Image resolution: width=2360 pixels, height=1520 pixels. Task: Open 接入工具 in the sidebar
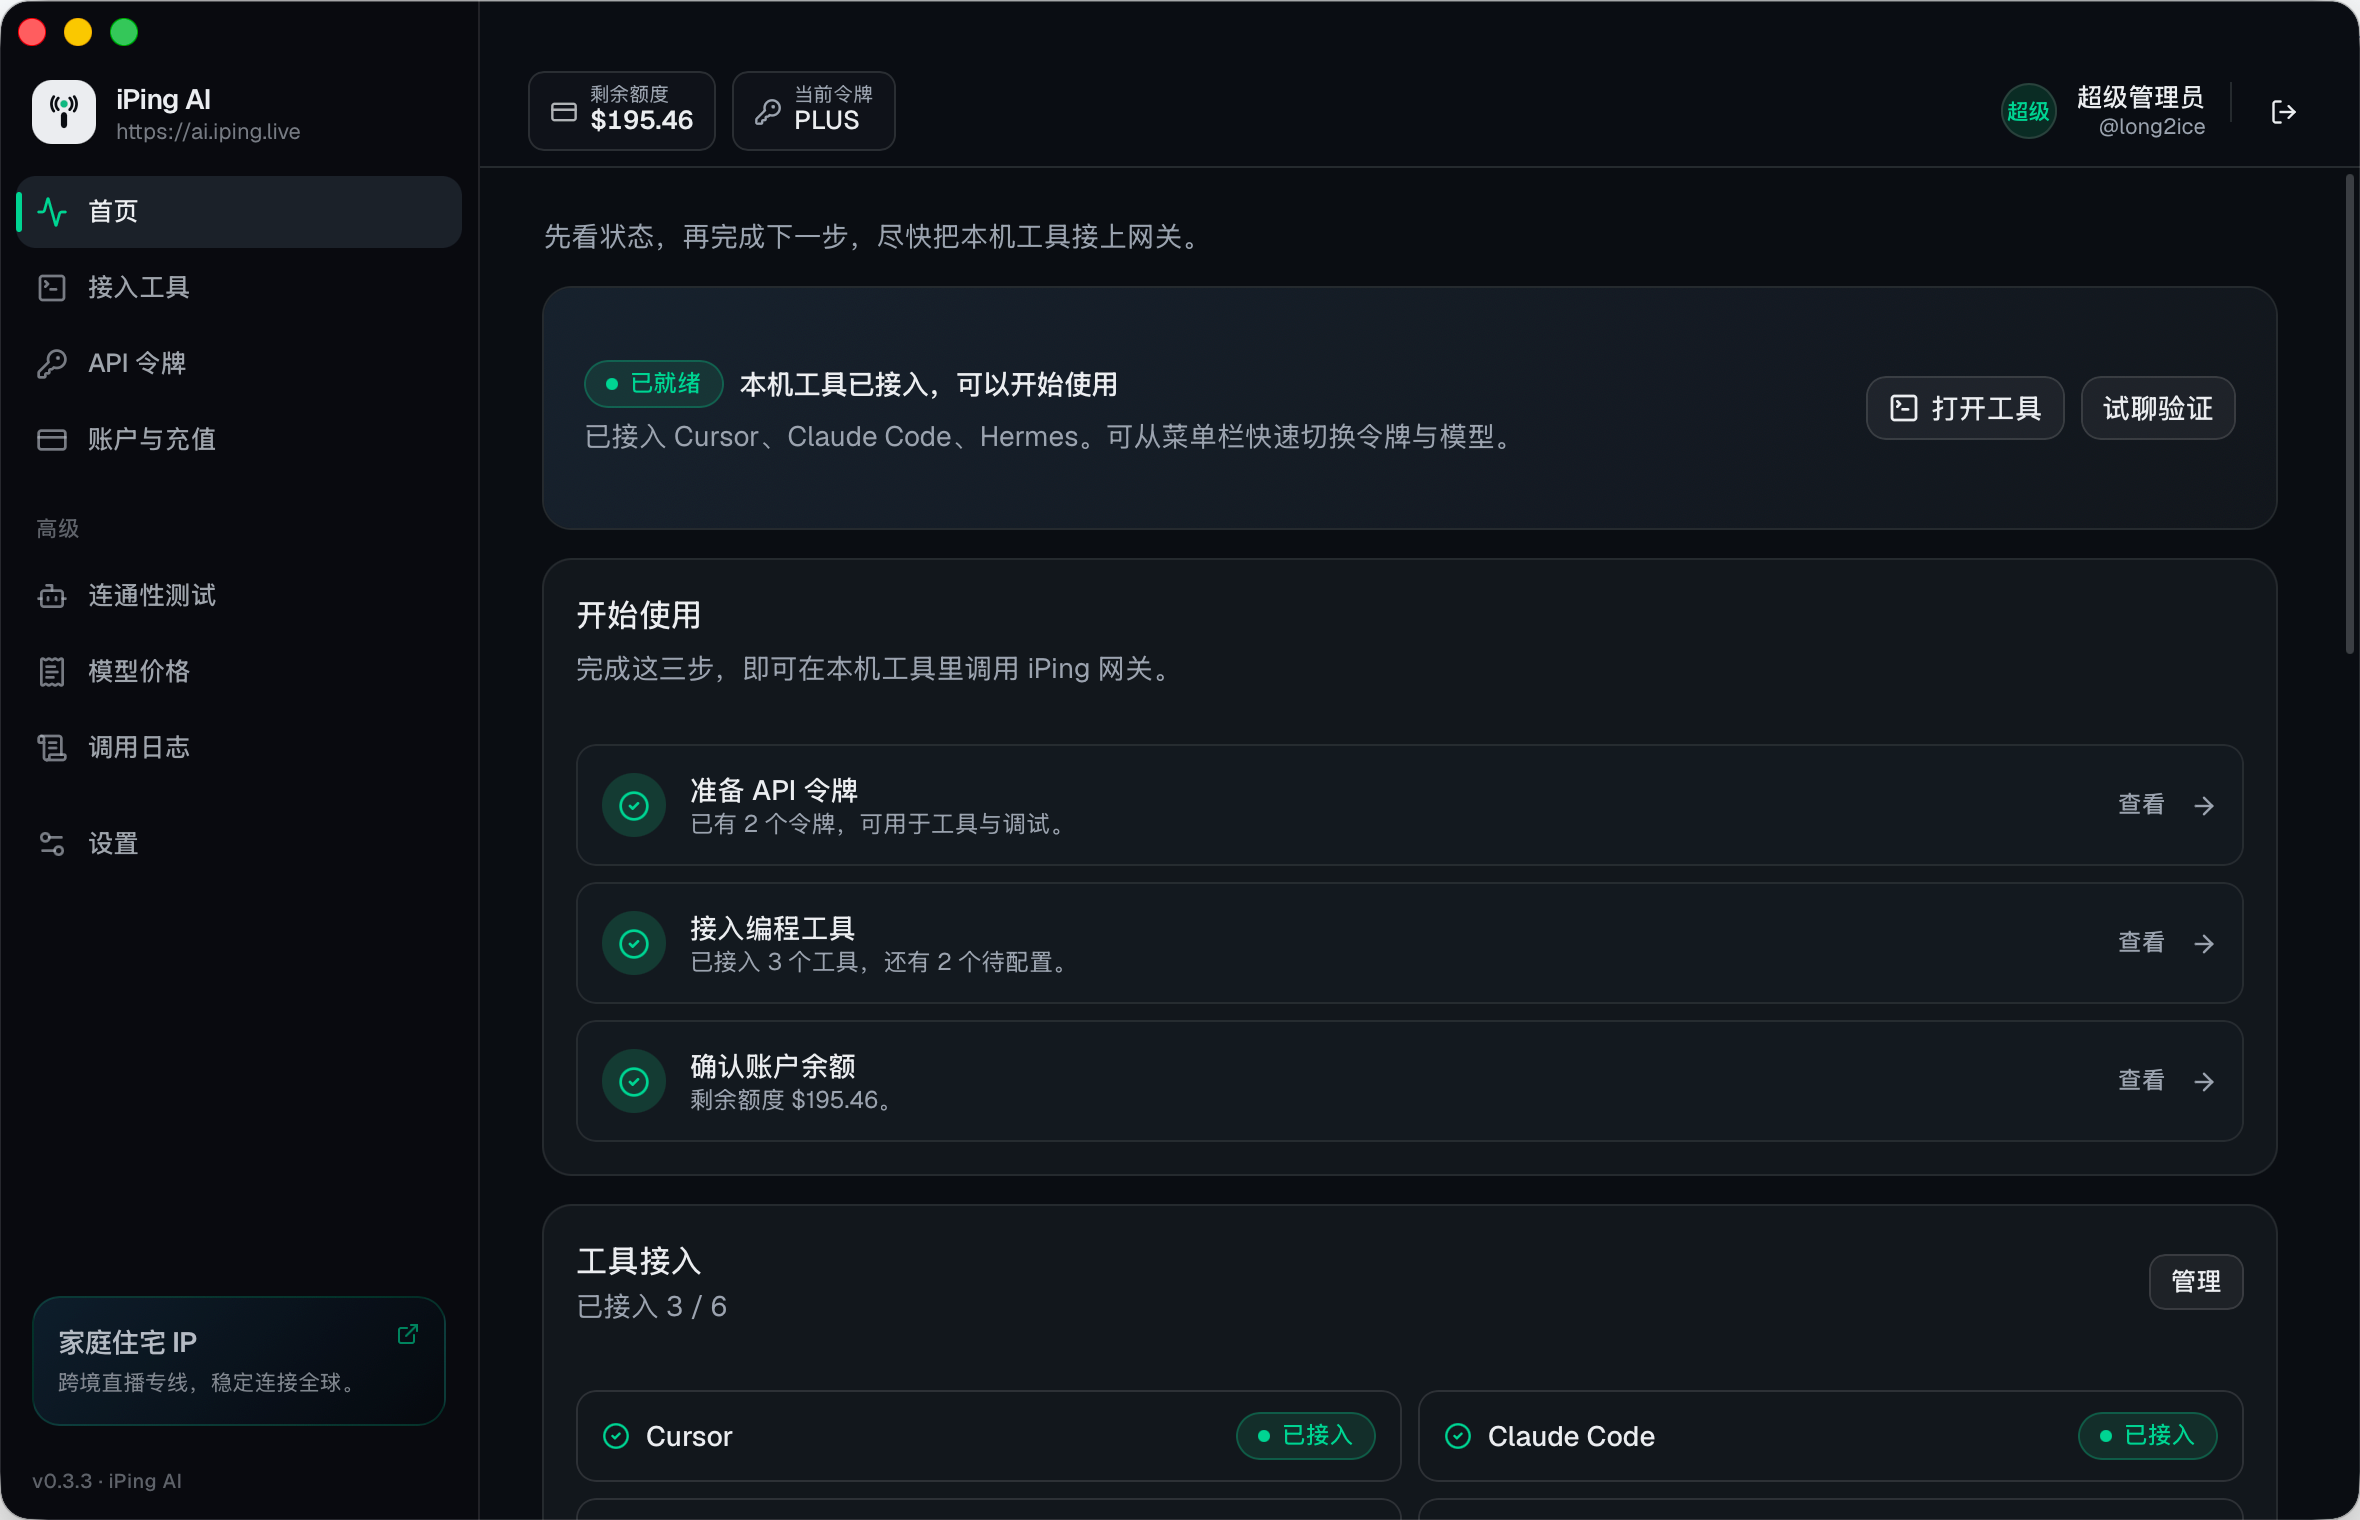tap(240, 288)
